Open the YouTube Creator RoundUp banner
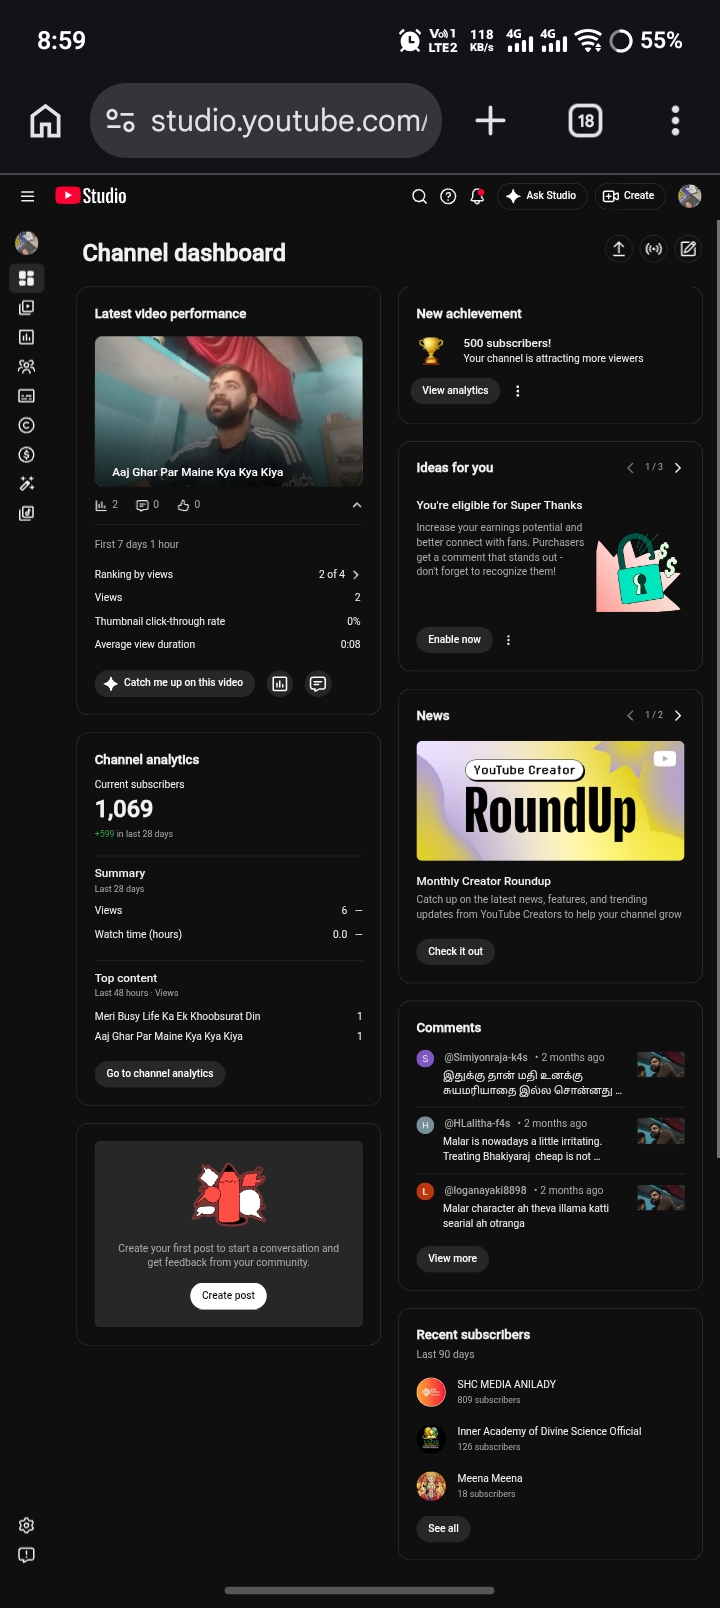Screen dimensions: 720x1608 pyautogui.click(x=550, y=801)
